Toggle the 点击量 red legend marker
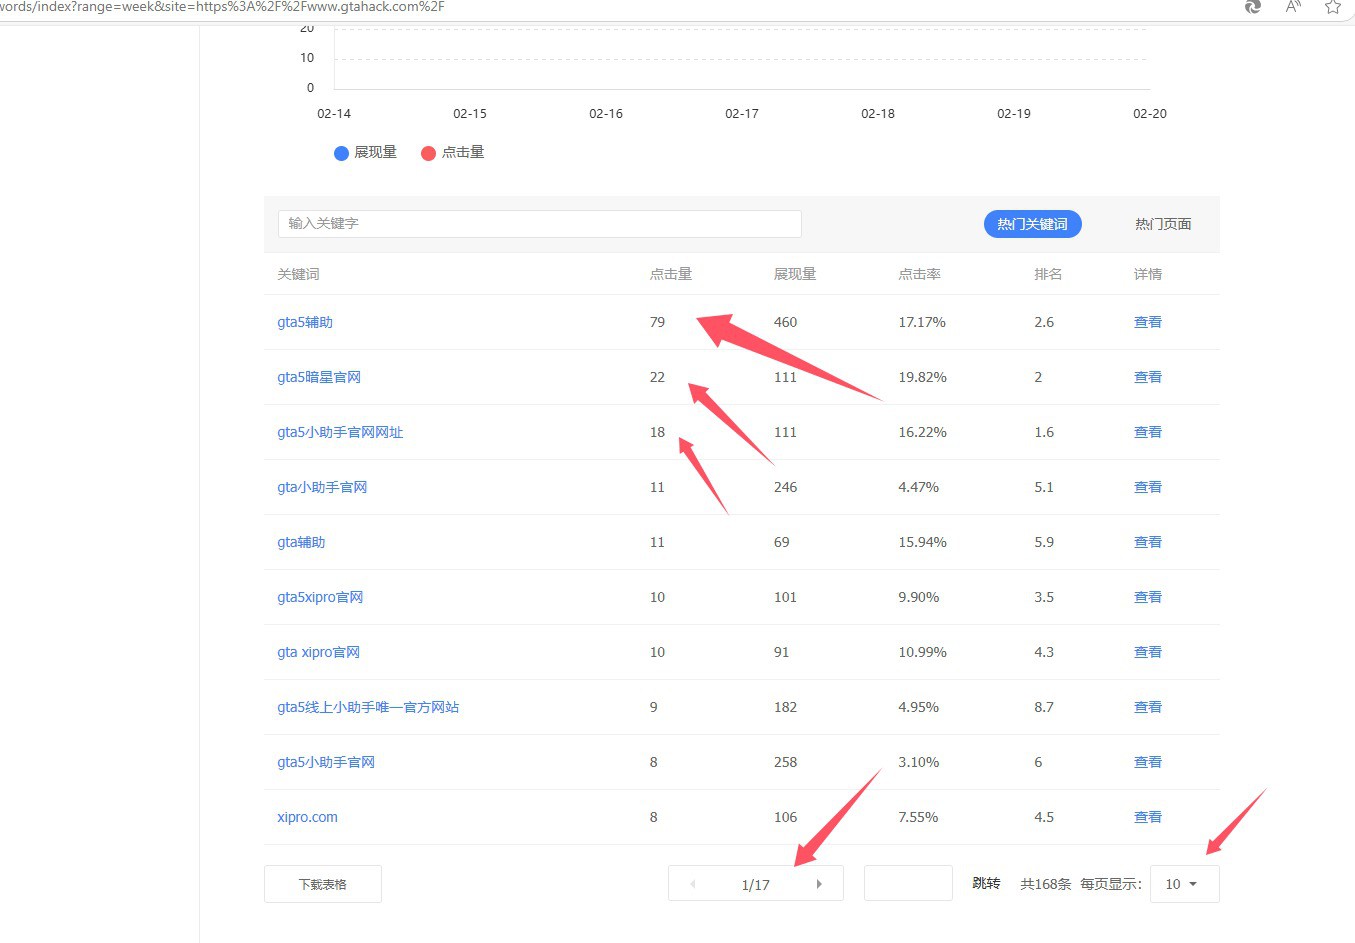The width and height of the screenshot is (1355, 943). point(428,153)
